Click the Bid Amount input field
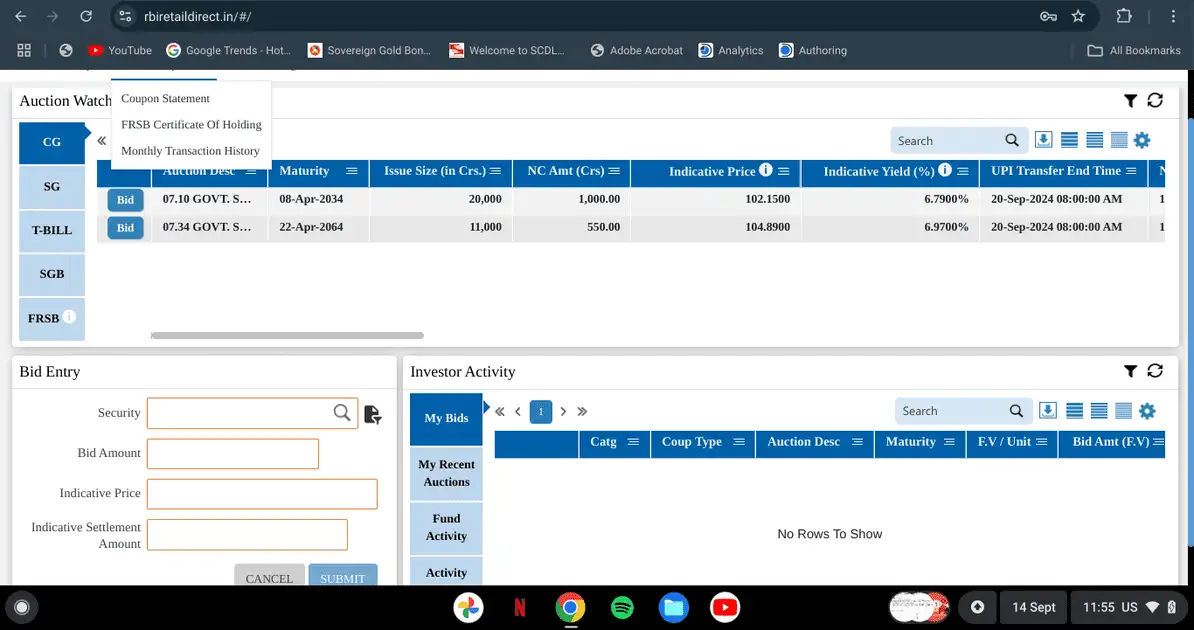Viewport: 1194px width, 630px height. pyautogui.click(x=232, y=453)
